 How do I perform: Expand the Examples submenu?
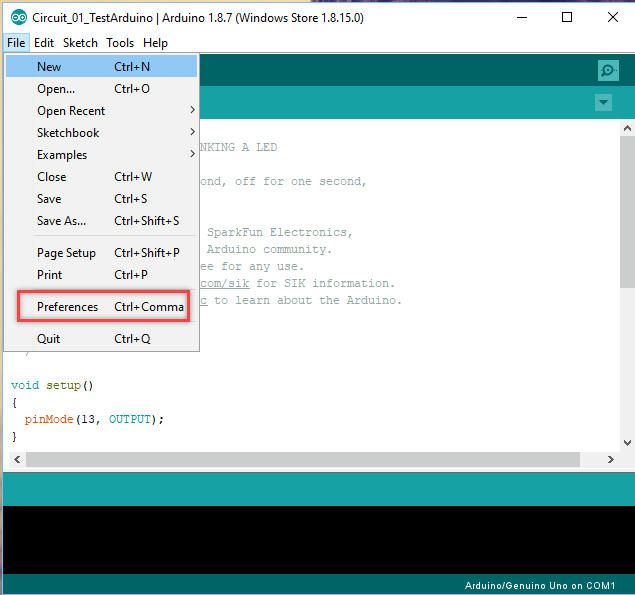click(x=101, y=154)
